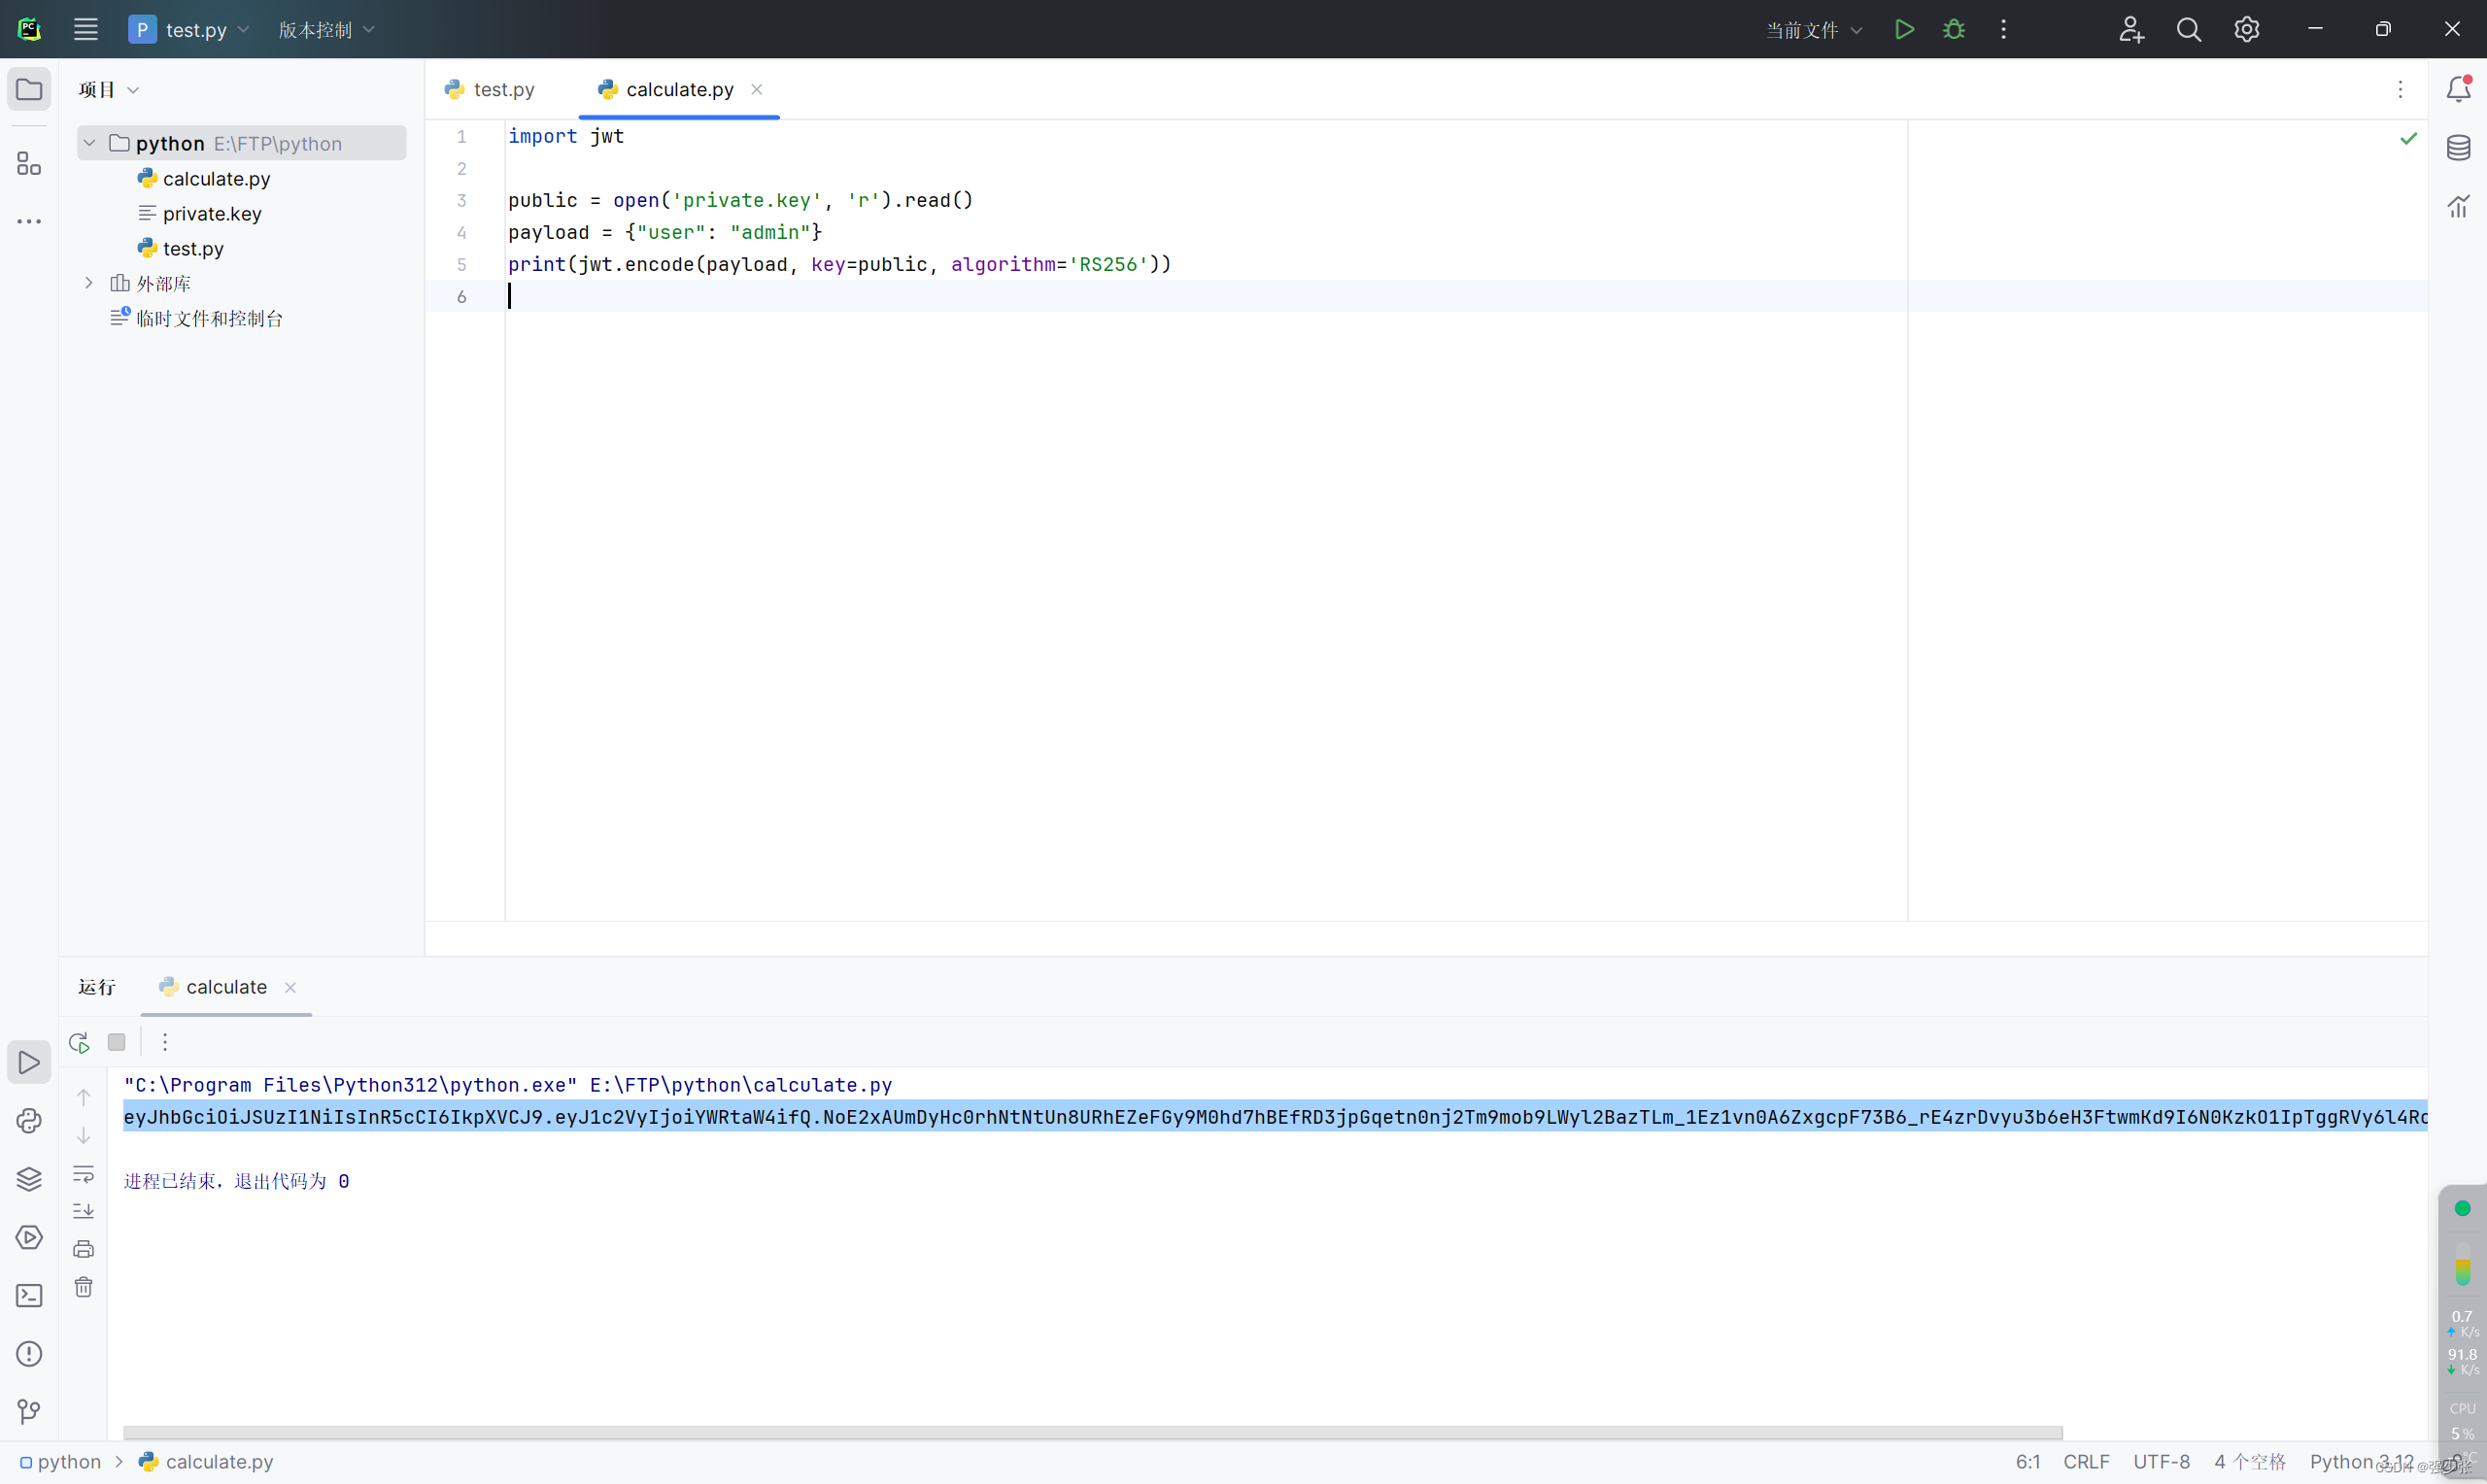Image resolution: width=2487 pixels, height=1484 pixels.
Task: Open Notifications bell icon
Action: tap(2458, 89)
